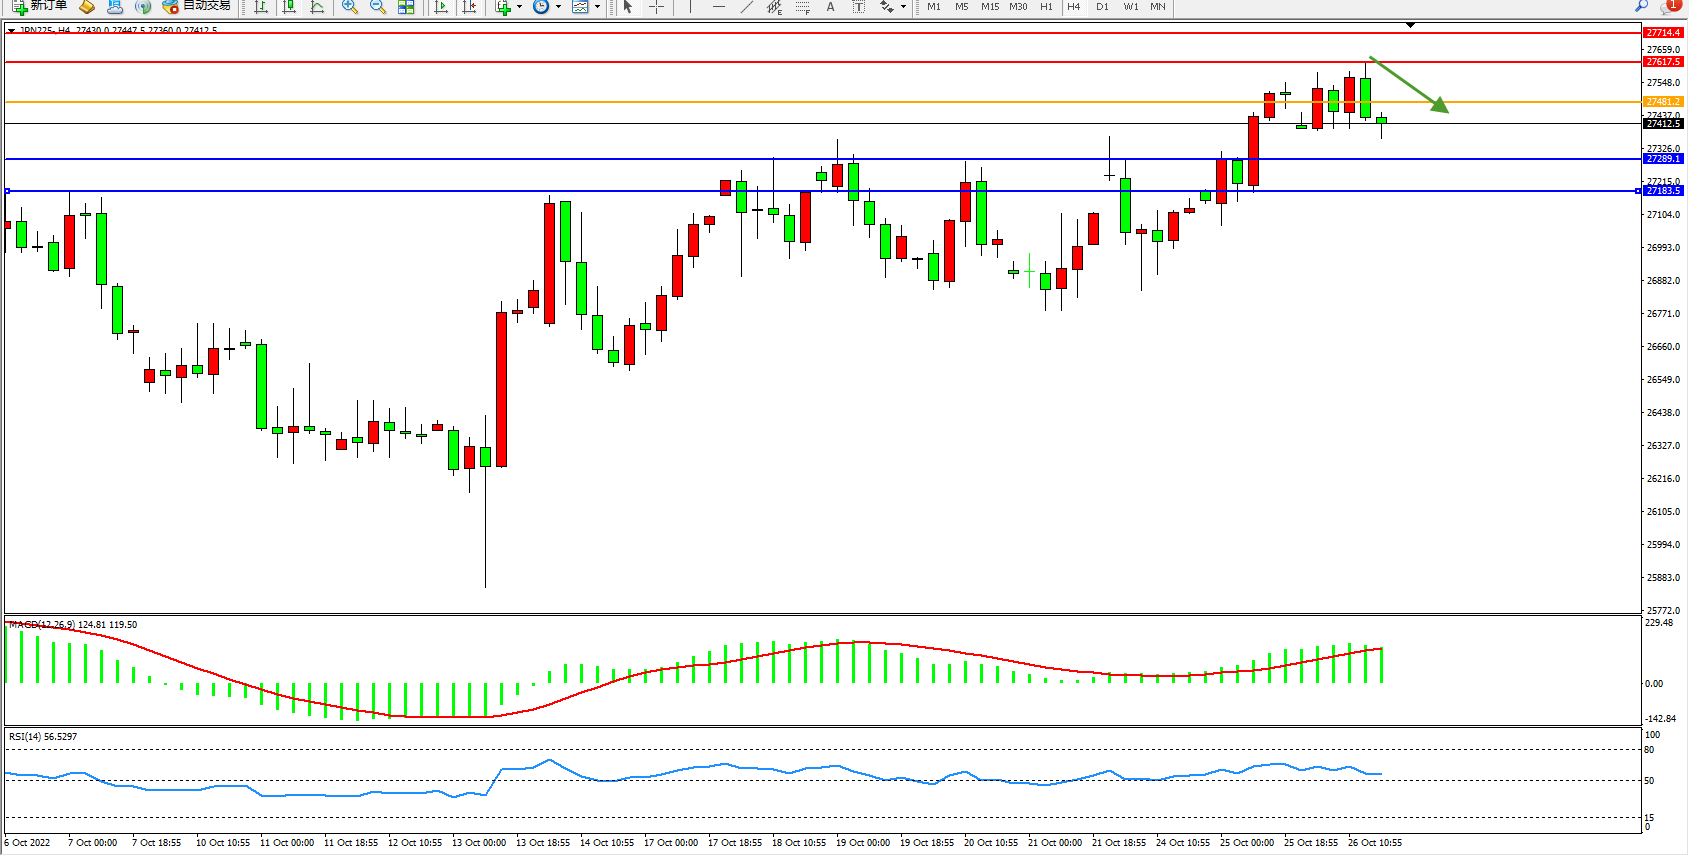The width and height of the screenshot is (1689, 856).
Task: Click the search magnifier at top right
Action: point(1641,6)
